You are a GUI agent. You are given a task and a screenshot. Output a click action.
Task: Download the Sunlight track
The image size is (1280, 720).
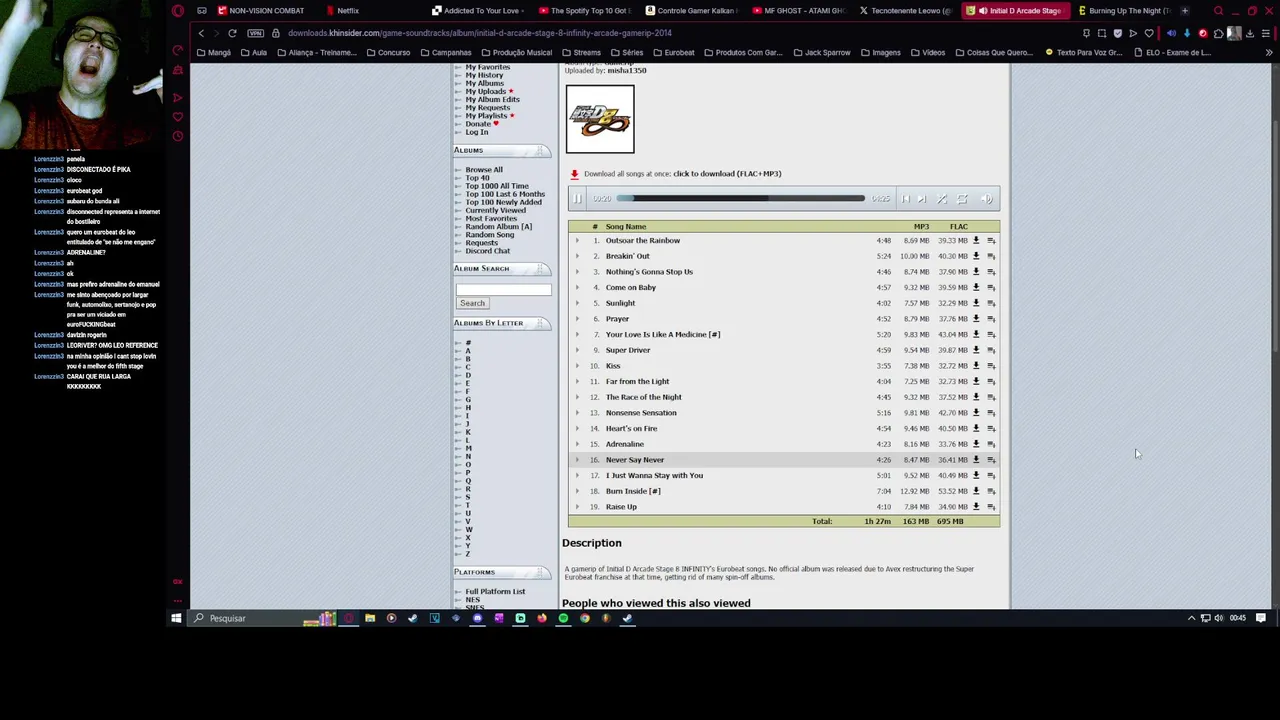click(976, 303)
